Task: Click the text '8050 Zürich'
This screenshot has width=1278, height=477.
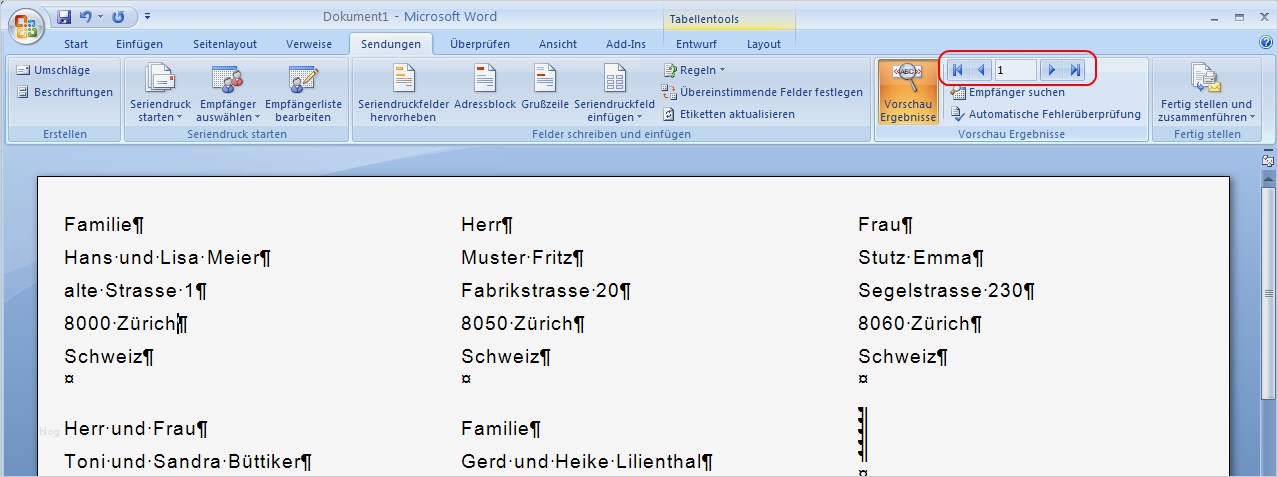Action: [517, 324]
